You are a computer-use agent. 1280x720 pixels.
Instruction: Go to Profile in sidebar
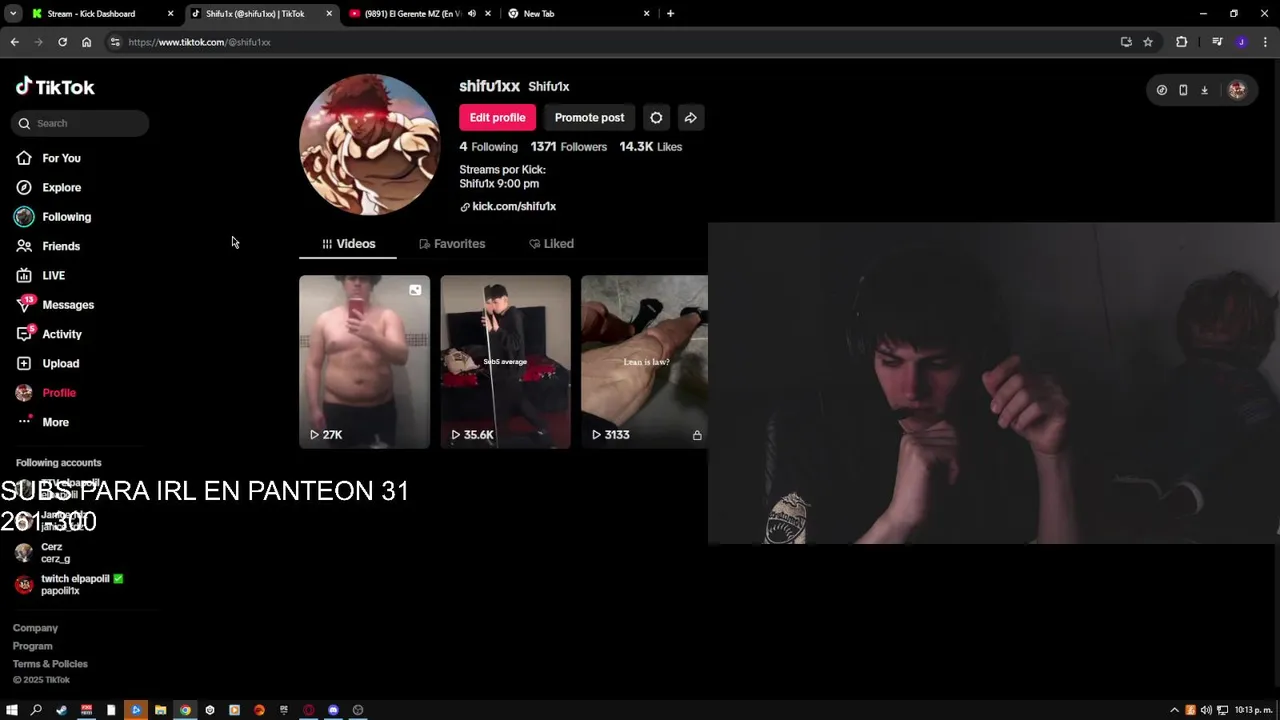[45, 393]
